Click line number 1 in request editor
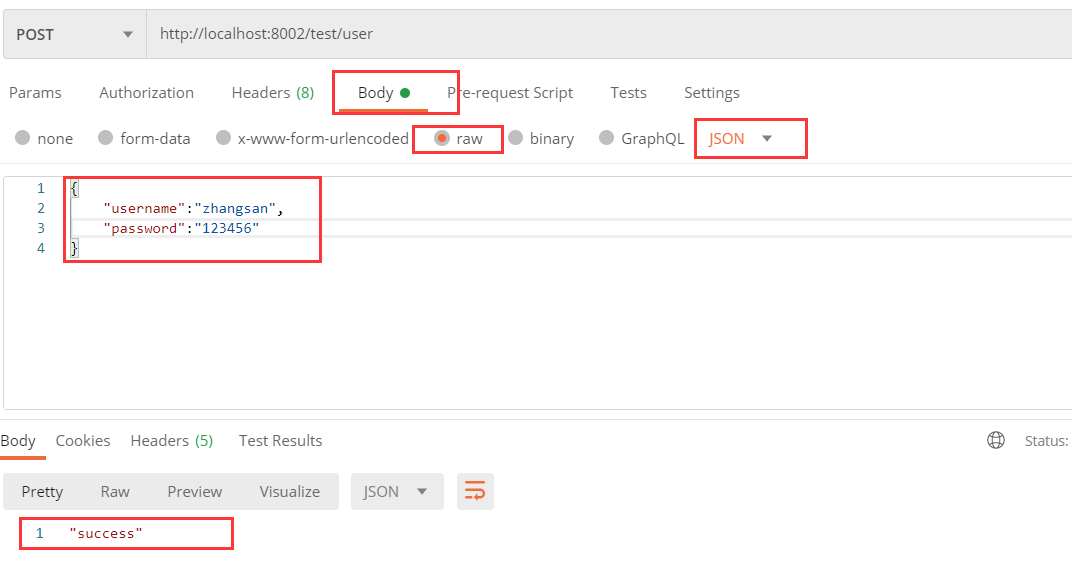1072x572 pixels. pos(41,188)
